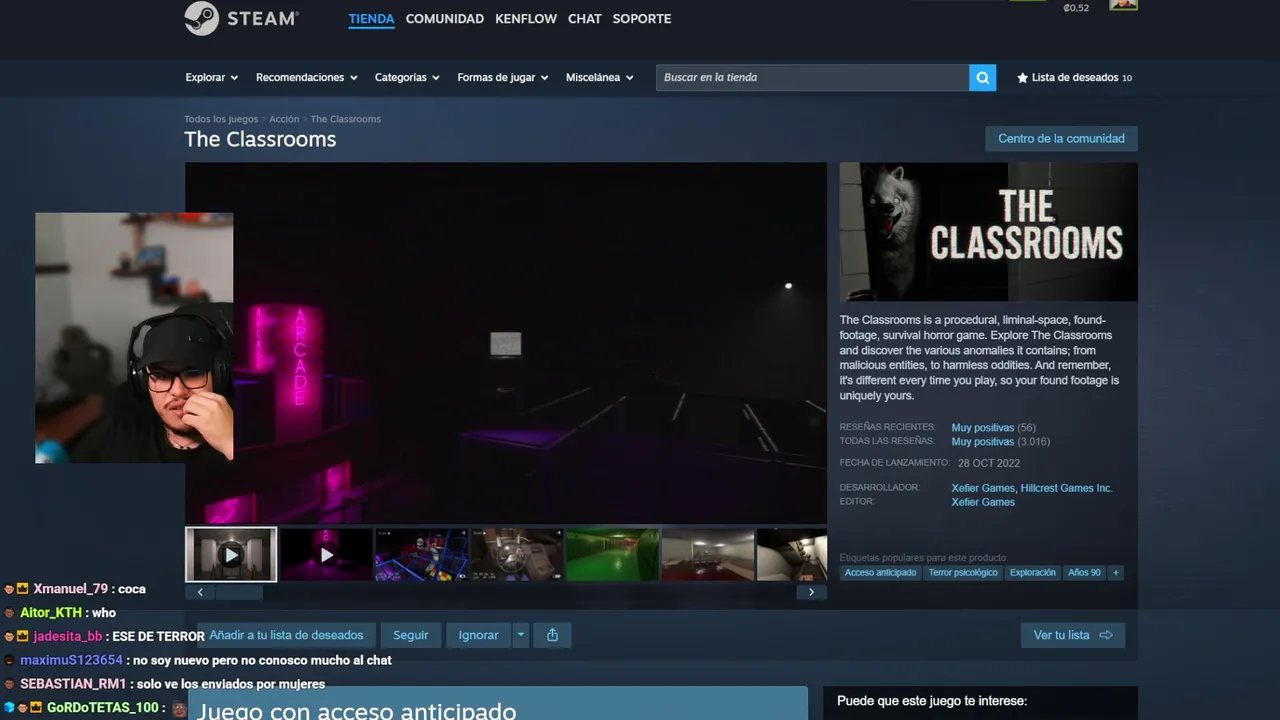Select the 'Acceso anticipado' tag
1280x720 pixels.
pyautogui.click(x=880, y=573)
